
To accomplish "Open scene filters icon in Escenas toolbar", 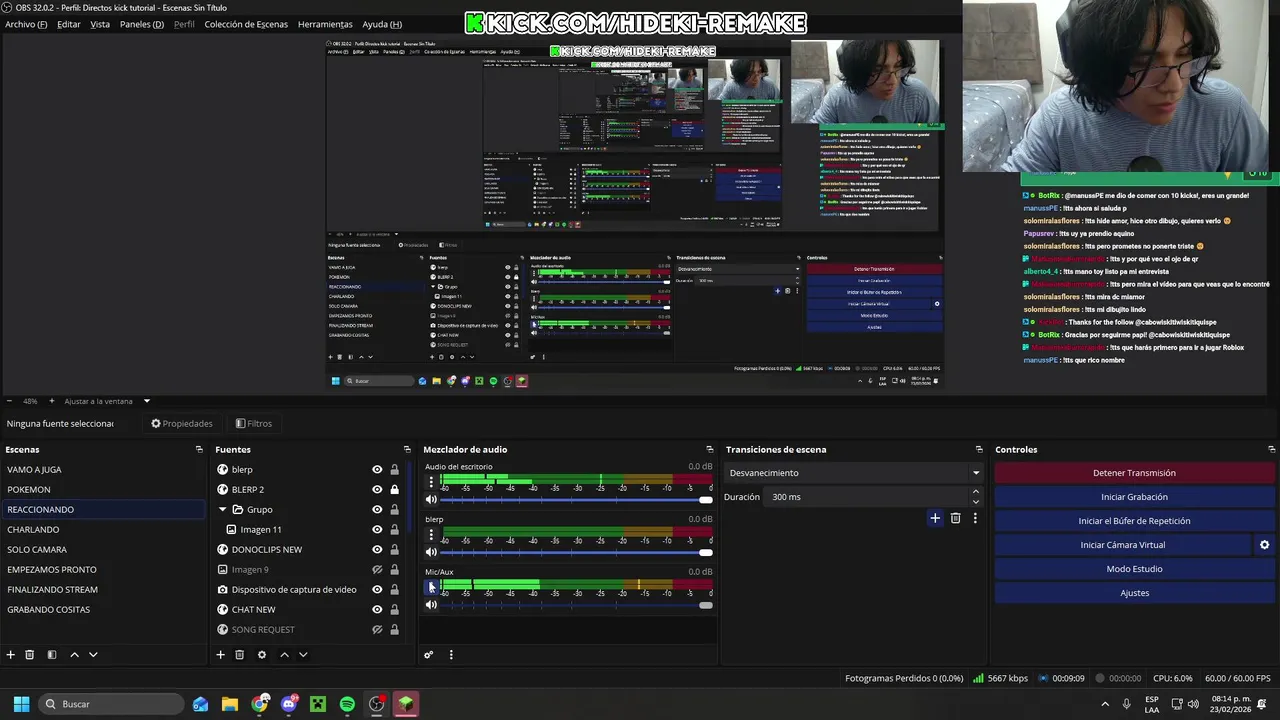I will 52,655.
